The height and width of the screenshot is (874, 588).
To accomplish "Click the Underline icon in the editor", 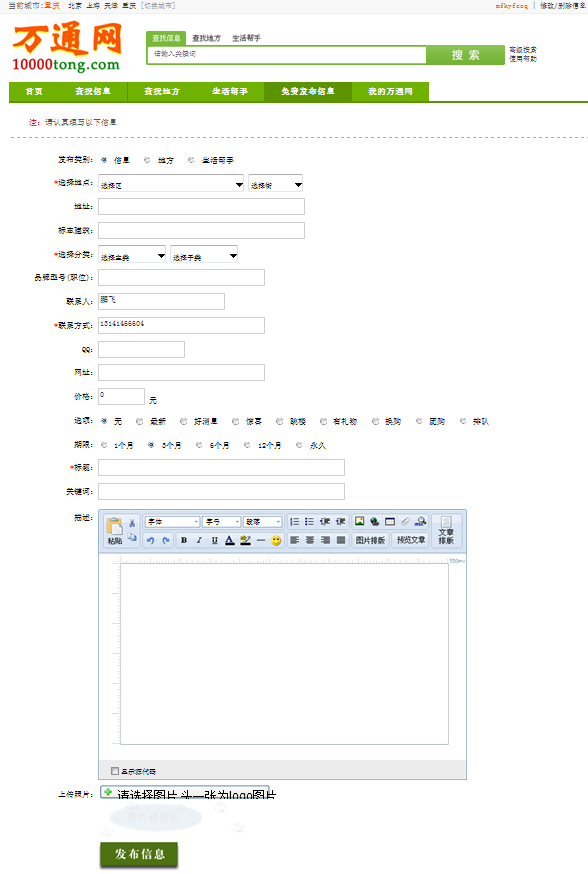I will click(214, 540).
